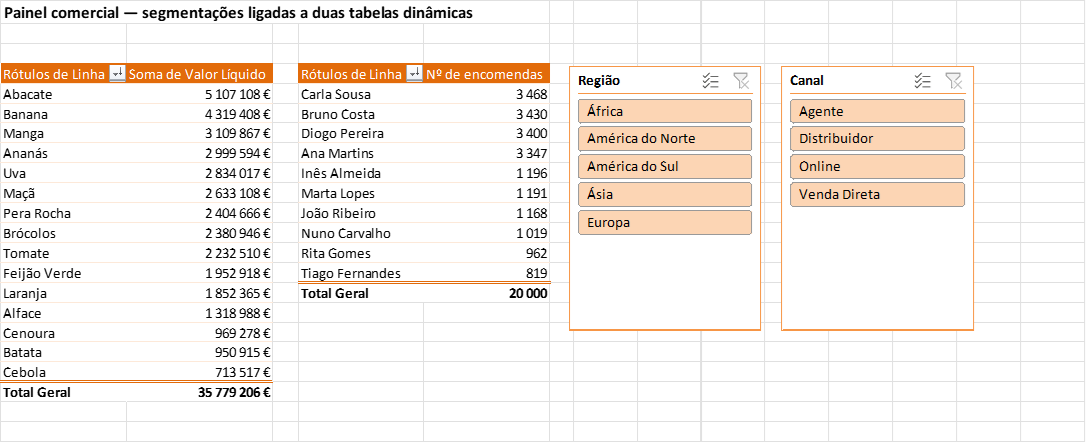Select the Abacate row label cell
The image size is (1086, 443).
[x=64, y=94]
